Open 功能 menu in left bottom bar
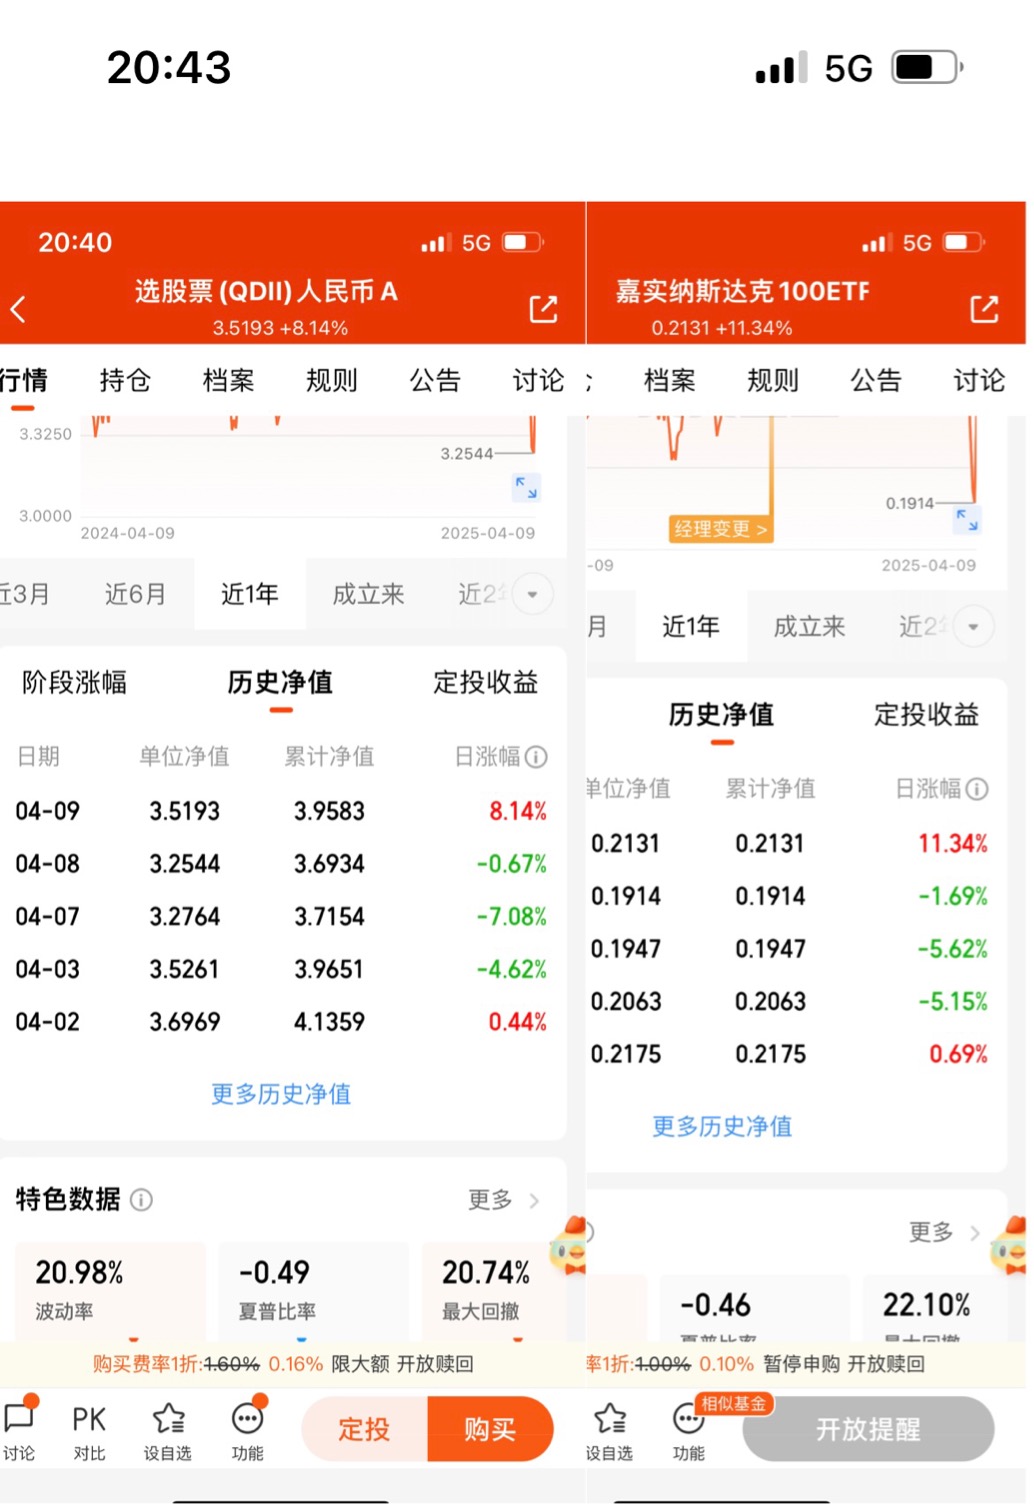Screen dimensions: 1034x1504 pos(247,1430)
